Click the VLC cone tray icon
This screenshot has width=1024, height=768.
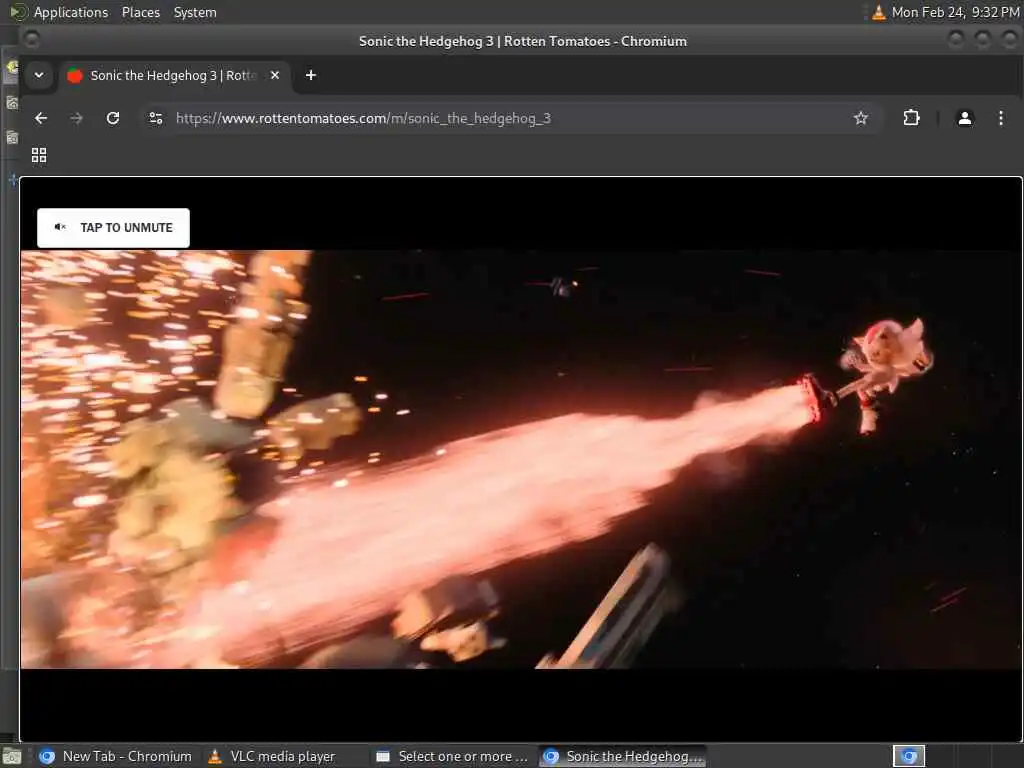coord(879,12)
